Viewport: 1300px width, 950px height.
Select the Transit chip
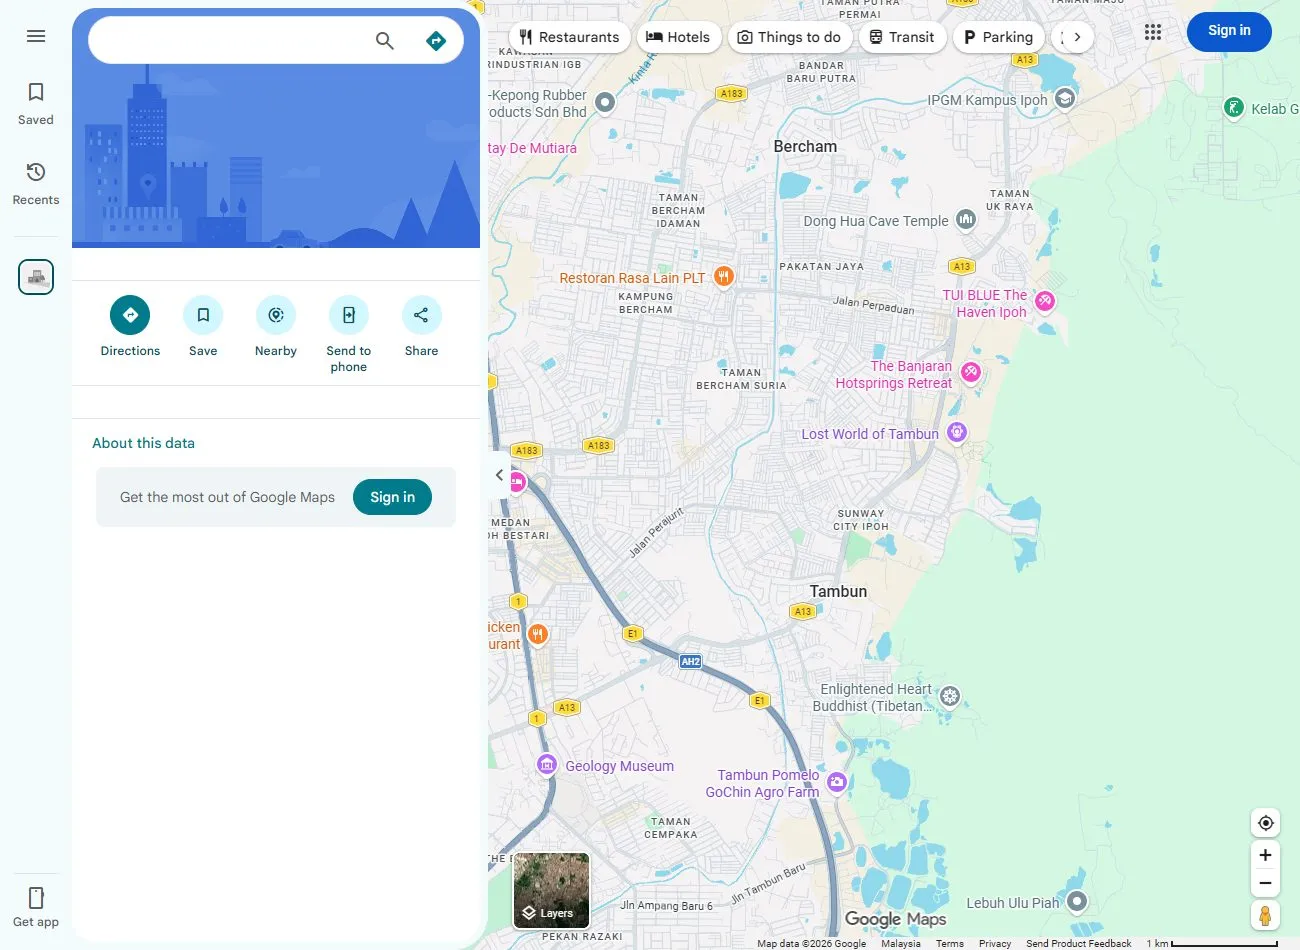(902, 37)
